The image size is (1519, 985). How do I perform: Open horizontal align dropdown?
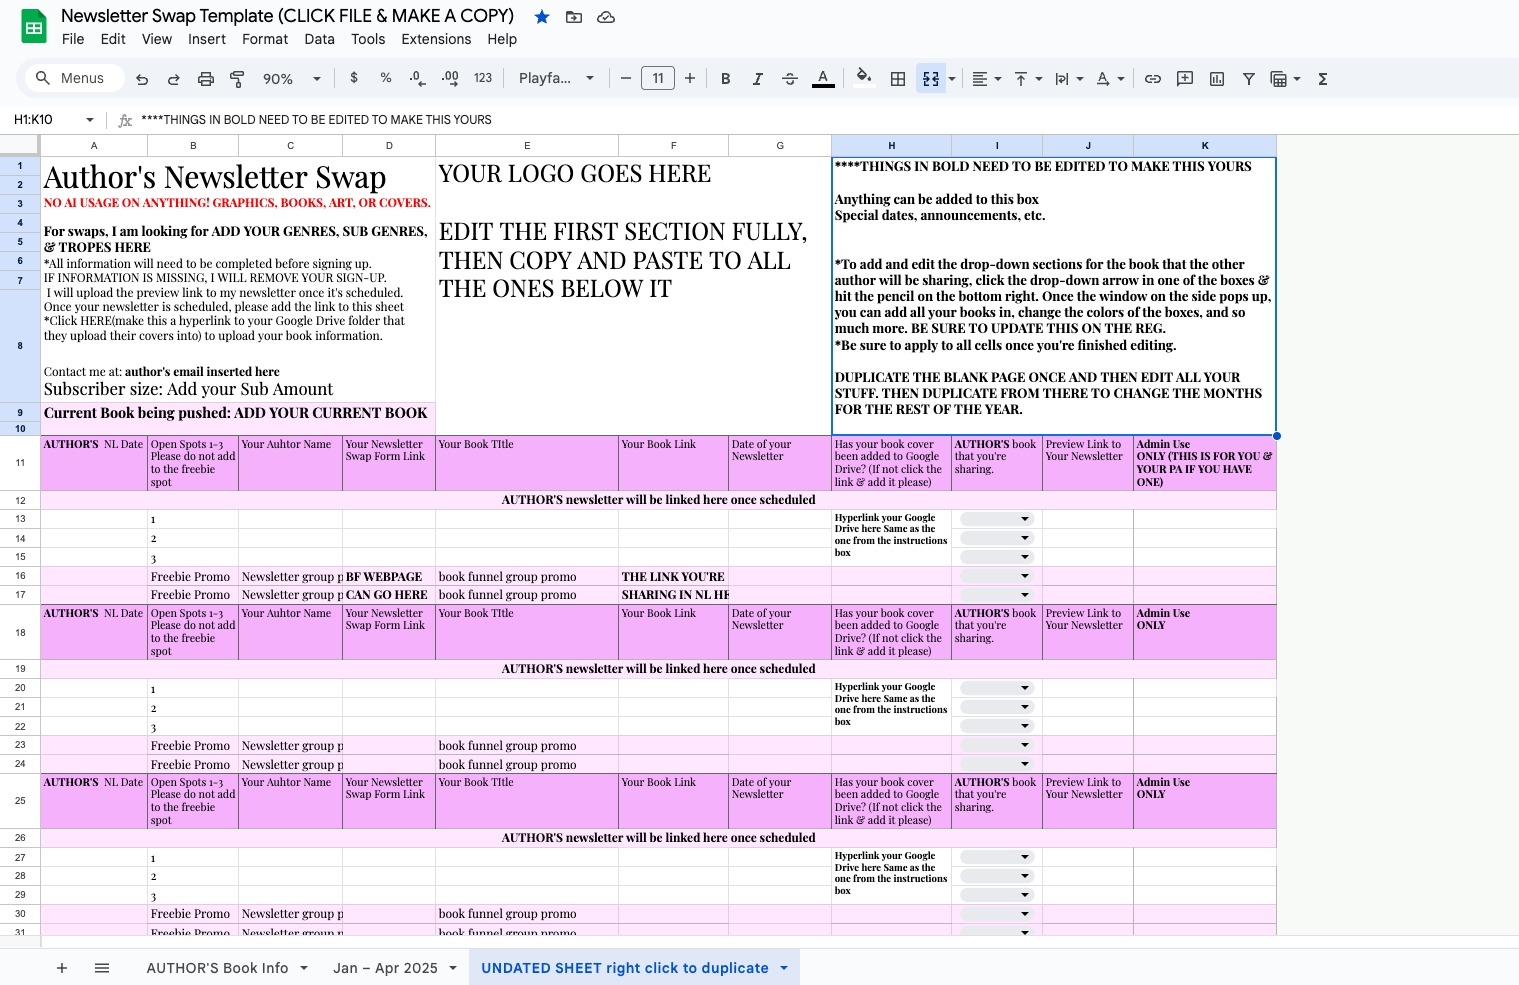987,79
